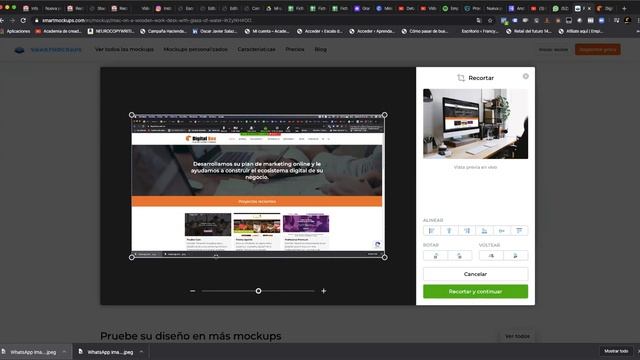Bookmark page with star icon
The width and height of the screenshot is (640, 360).
(x=490, y=20)
